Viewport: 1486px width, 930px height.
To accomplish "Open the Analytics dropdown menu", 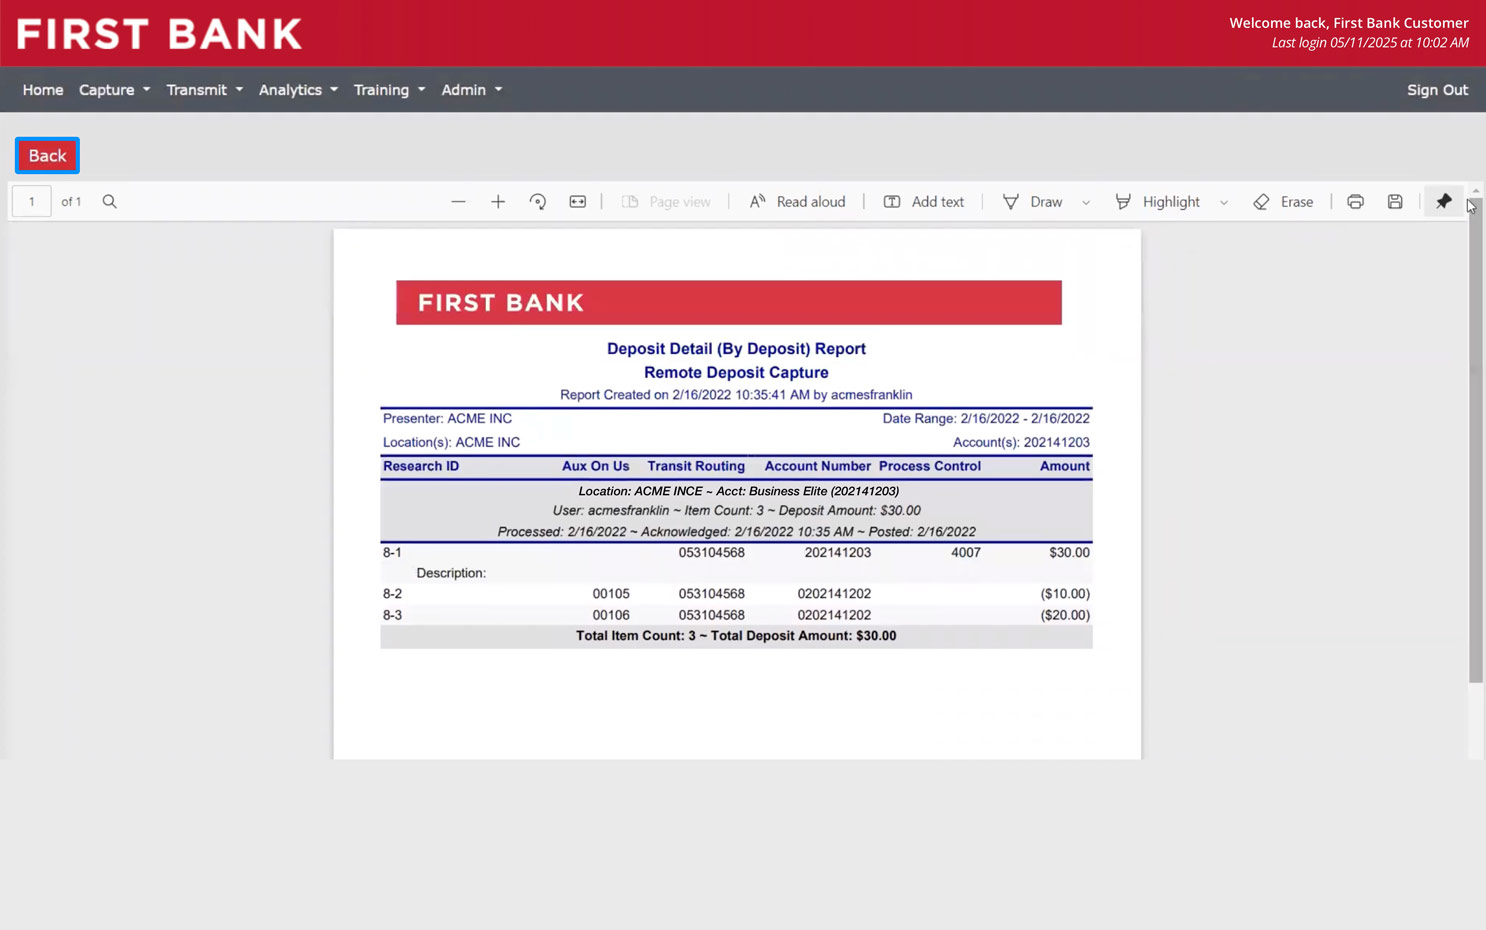I will [298, 90].
